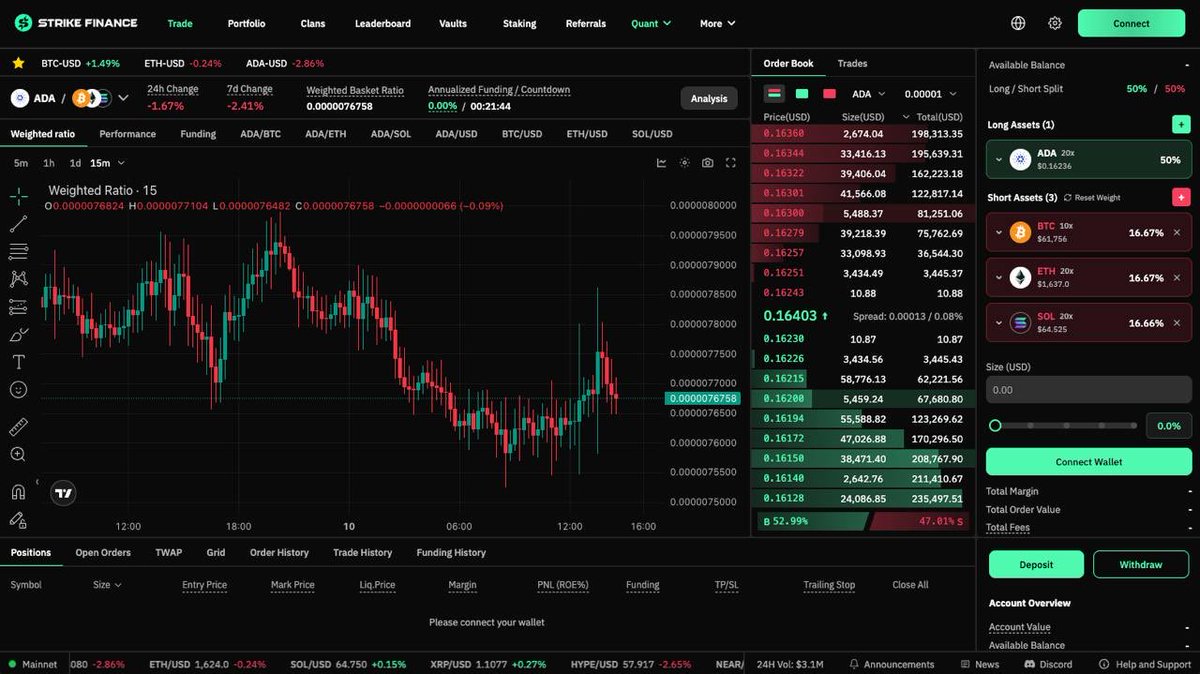The image size is (1200, 674).
Task: Open the header settings gear
Action: [1055, 23]
